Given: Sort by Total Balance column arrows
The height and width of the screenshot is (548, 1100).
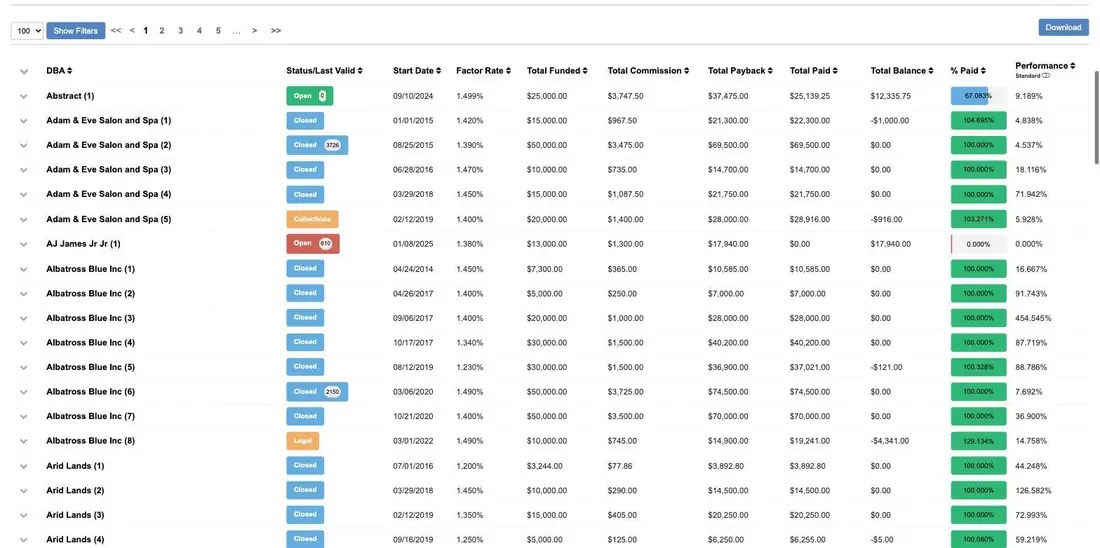Looking at the screenshot, I should (931, 71).
